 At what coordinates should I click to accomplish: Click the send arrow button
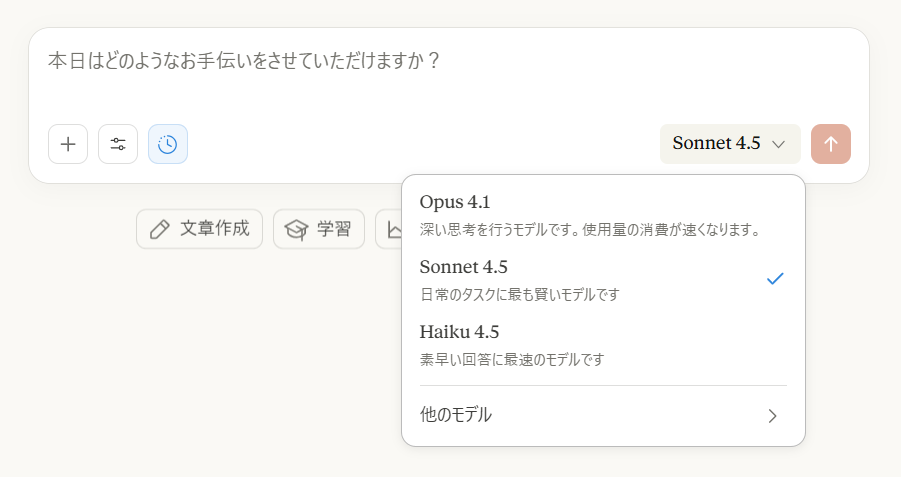(x=831, y=144)
